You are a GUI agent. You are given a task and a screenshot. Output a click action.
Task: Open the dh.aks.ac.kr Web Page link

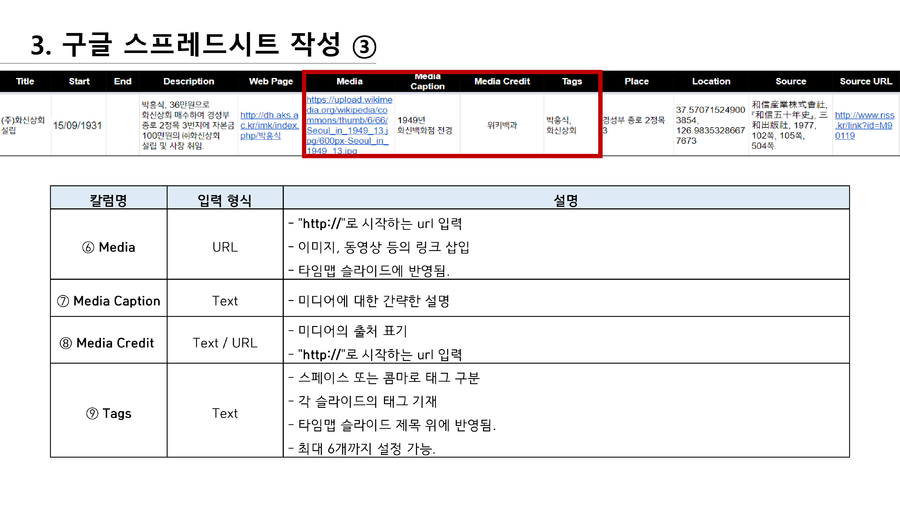point(269,125)
